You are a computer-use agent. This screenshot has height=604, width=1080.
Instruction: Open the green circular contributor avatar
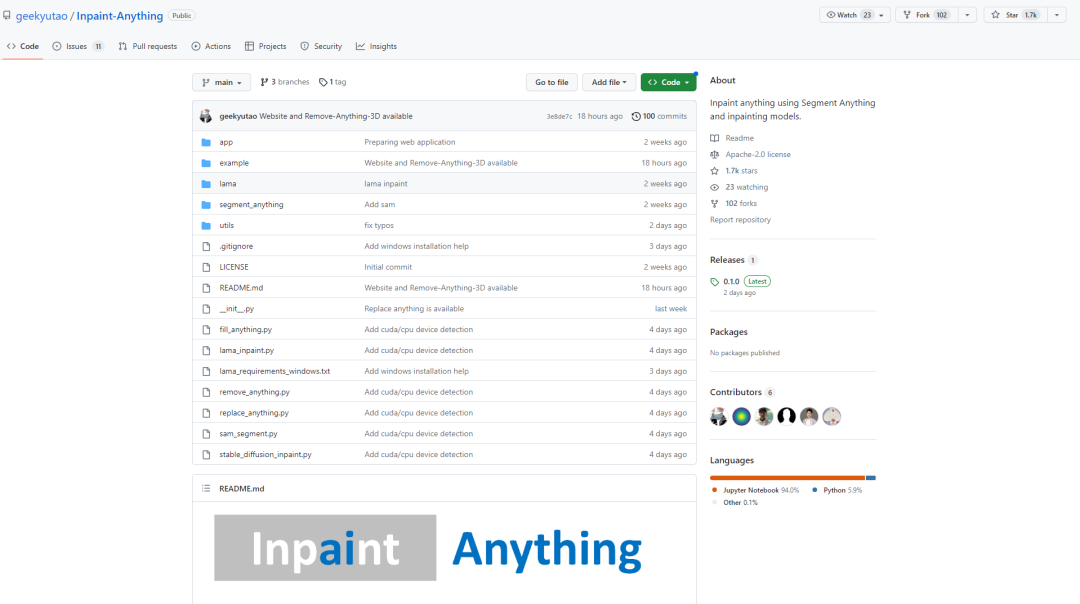pyautogui.click(x=741, y=416)
